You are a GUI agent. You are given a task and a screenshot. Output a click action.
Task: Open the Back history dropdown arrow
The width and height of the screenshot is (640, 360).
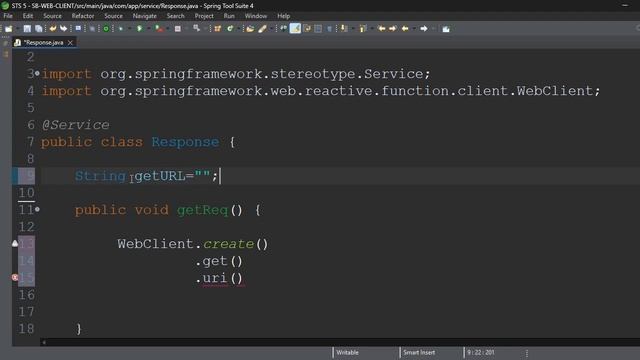click(x=414, y=29)
